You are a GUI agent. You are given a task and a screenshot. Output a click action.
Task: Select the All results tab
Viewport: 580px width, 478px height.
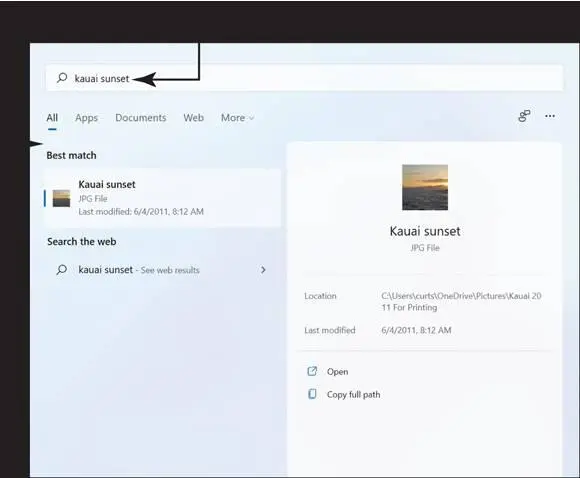point(52,118)
